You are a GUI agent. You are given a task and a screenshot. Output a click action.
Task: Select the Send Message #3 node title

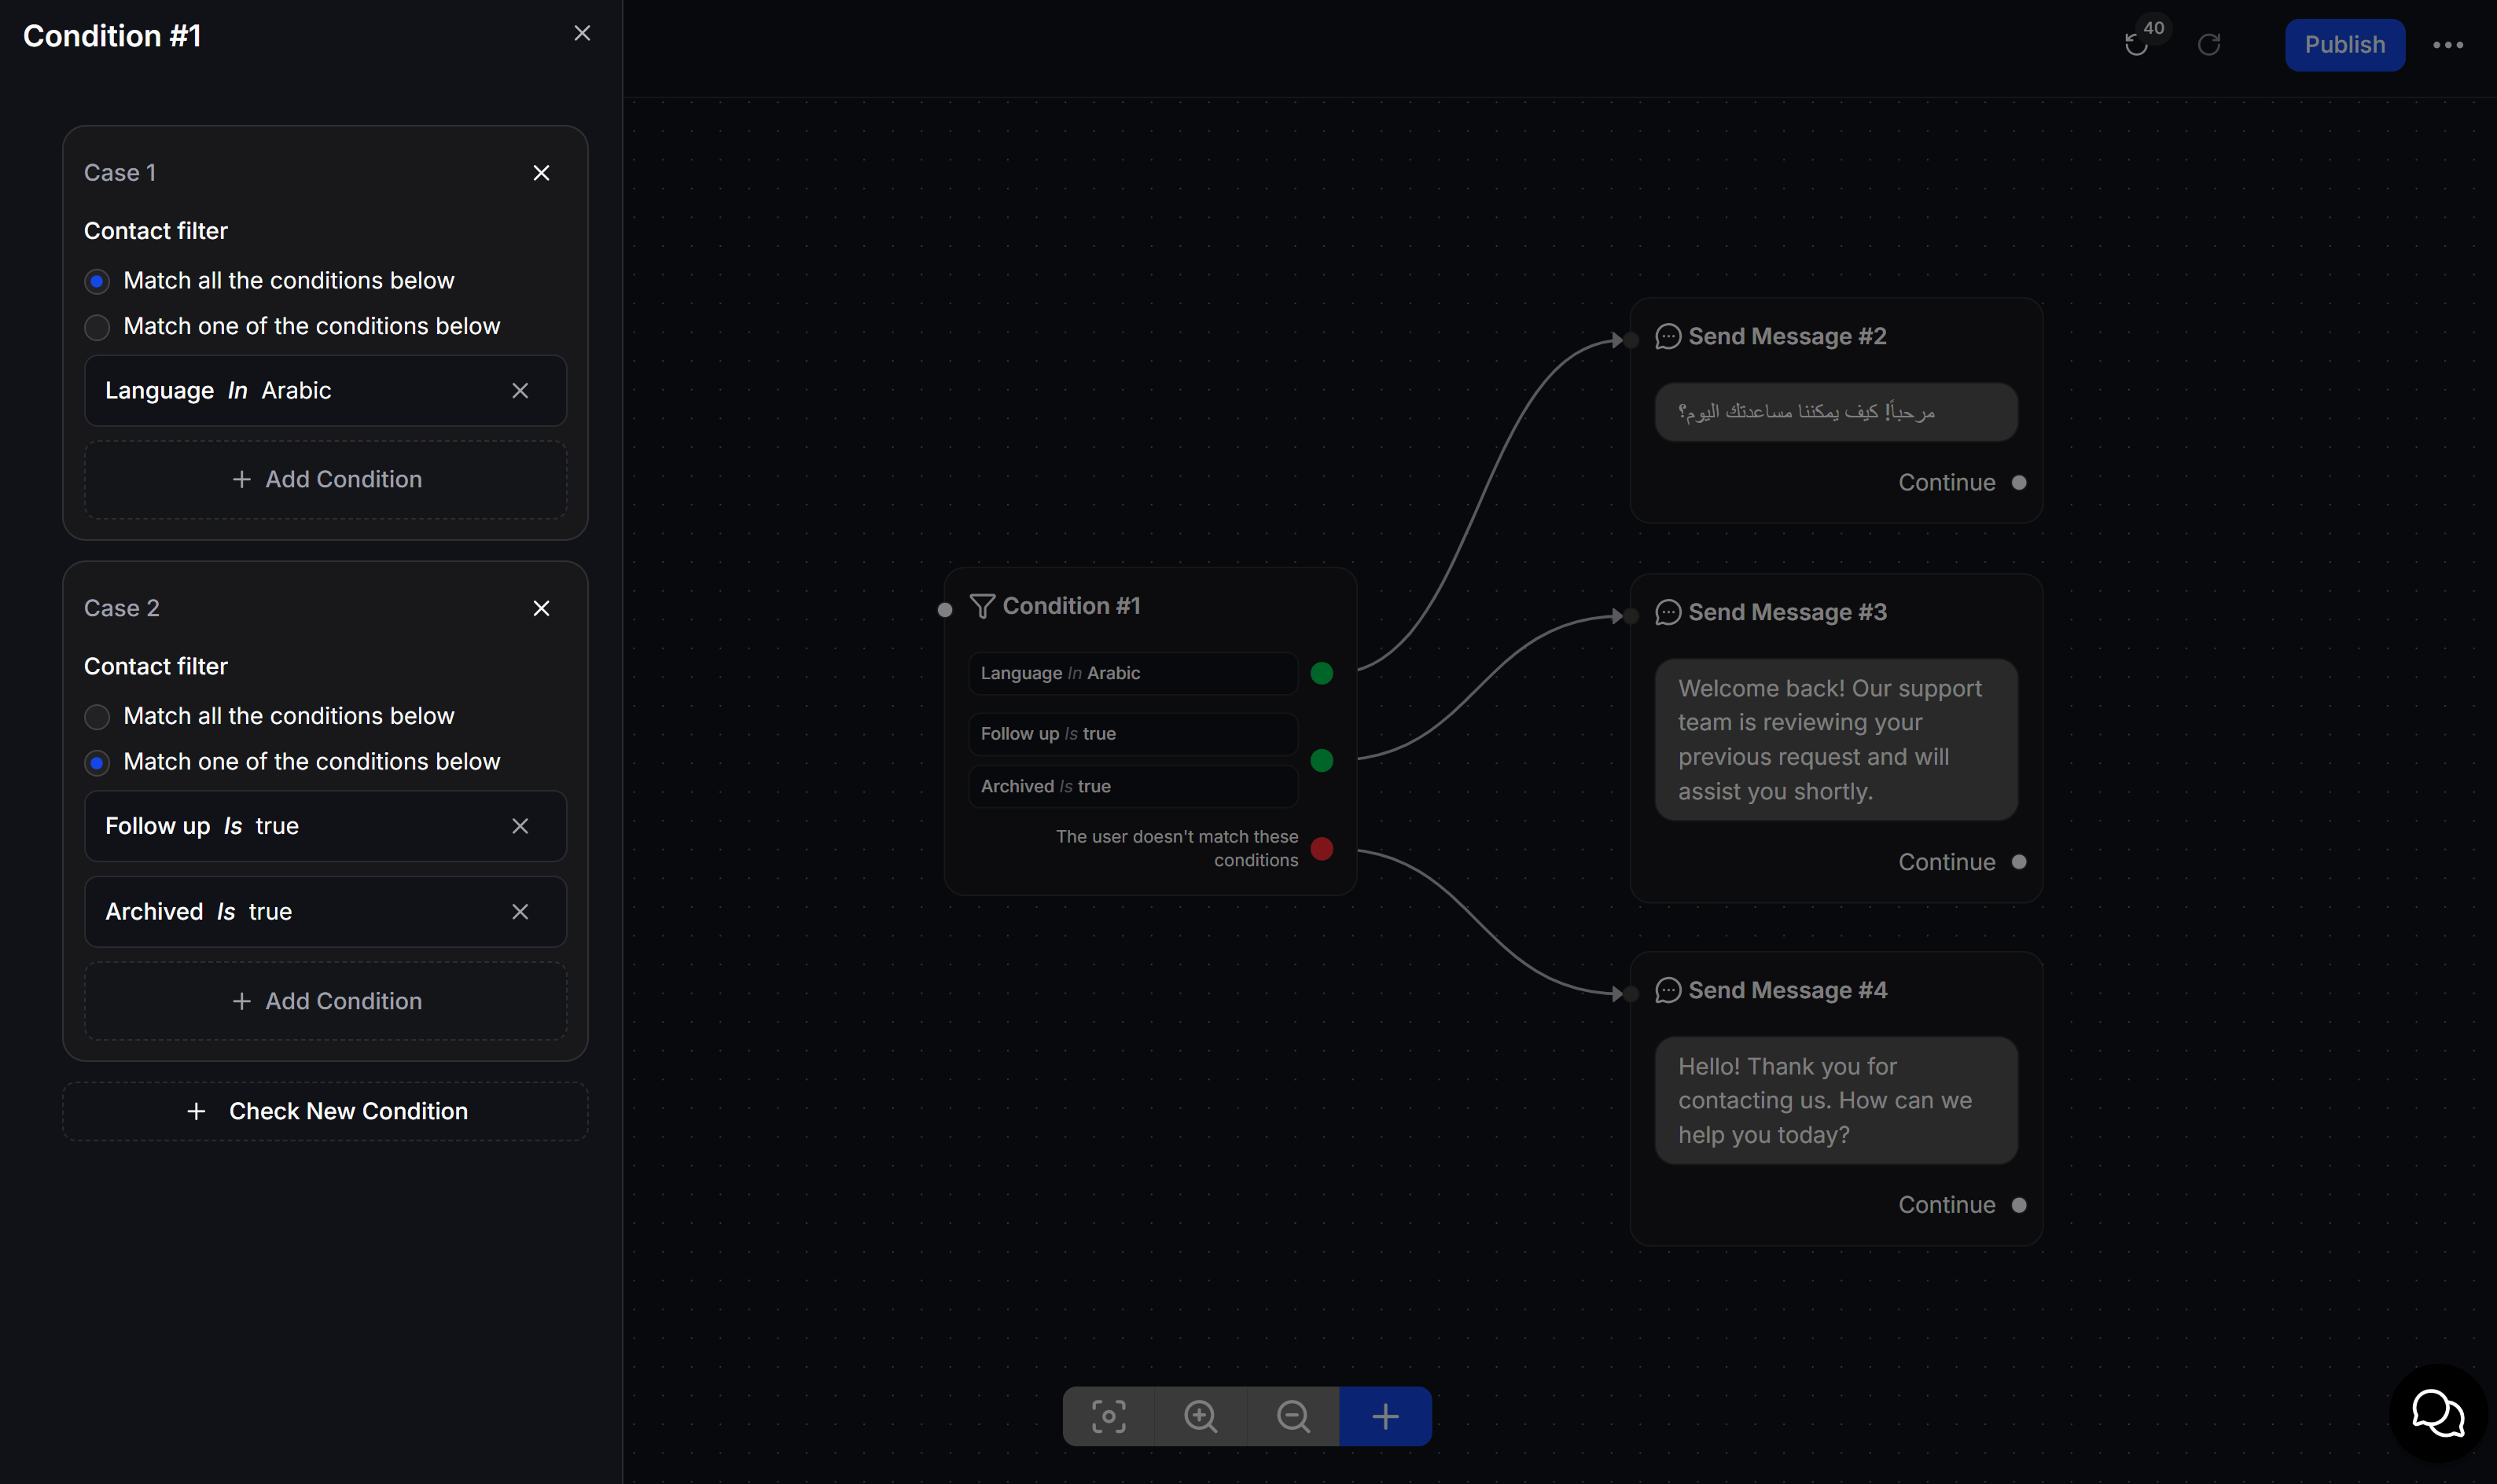tap(1787, 612)
